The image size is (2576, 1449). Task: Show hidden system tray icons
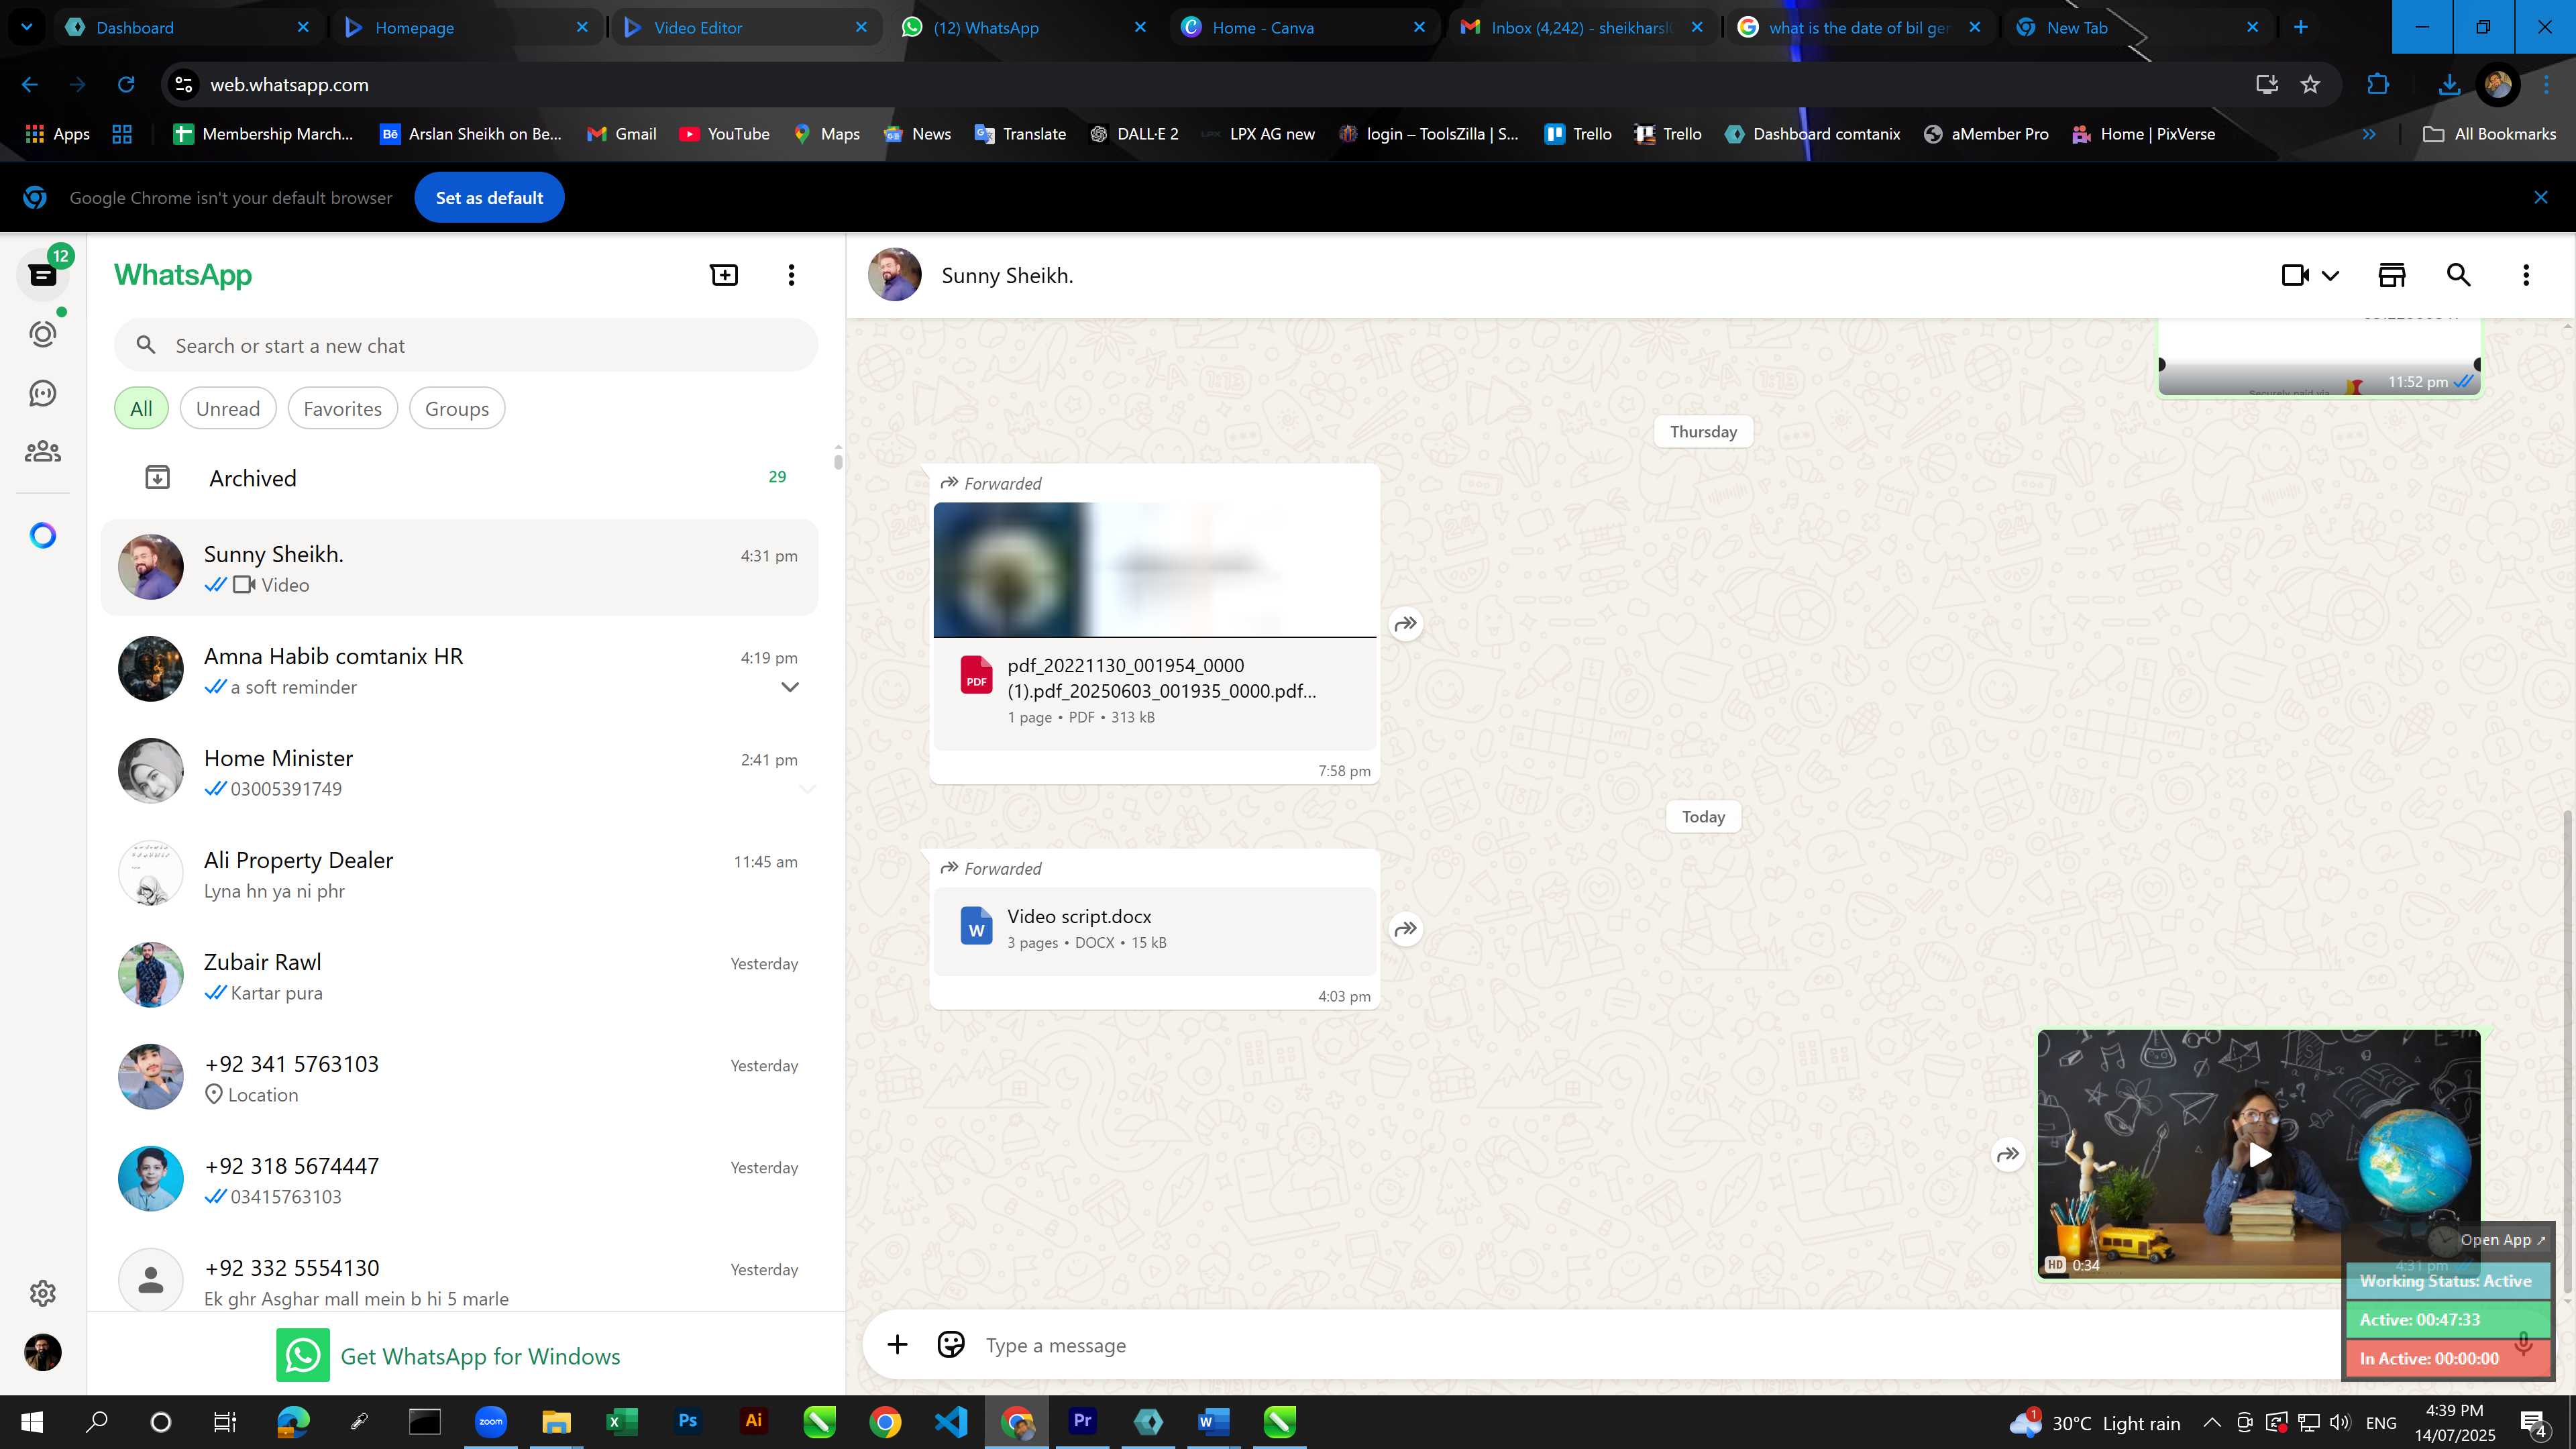[x=2211, y=1422]
